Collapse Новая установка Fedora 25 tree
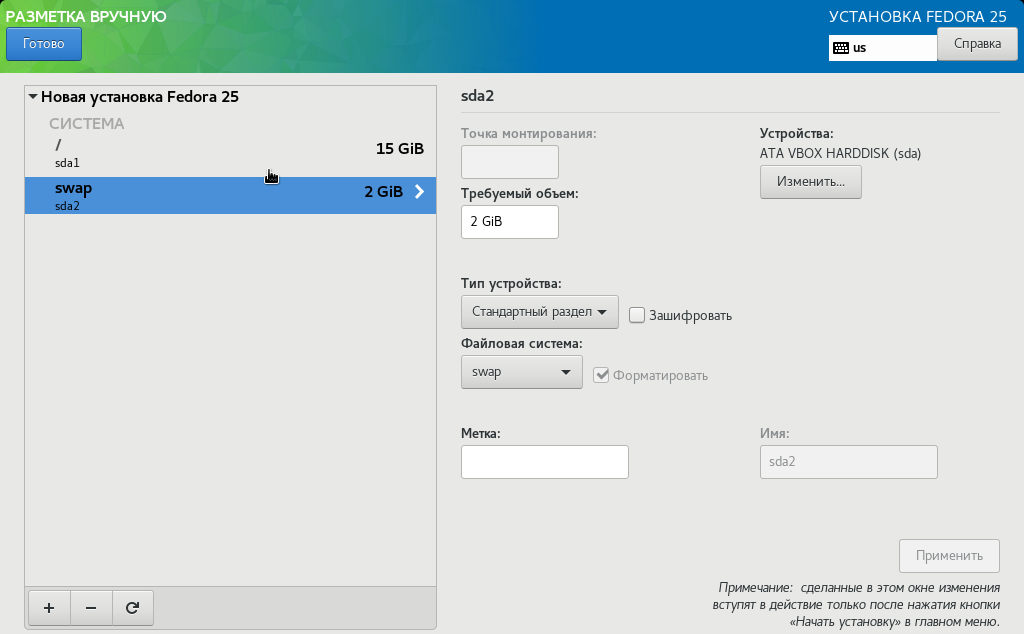Screen dimensions: 1024x634 tap(33, 97)
